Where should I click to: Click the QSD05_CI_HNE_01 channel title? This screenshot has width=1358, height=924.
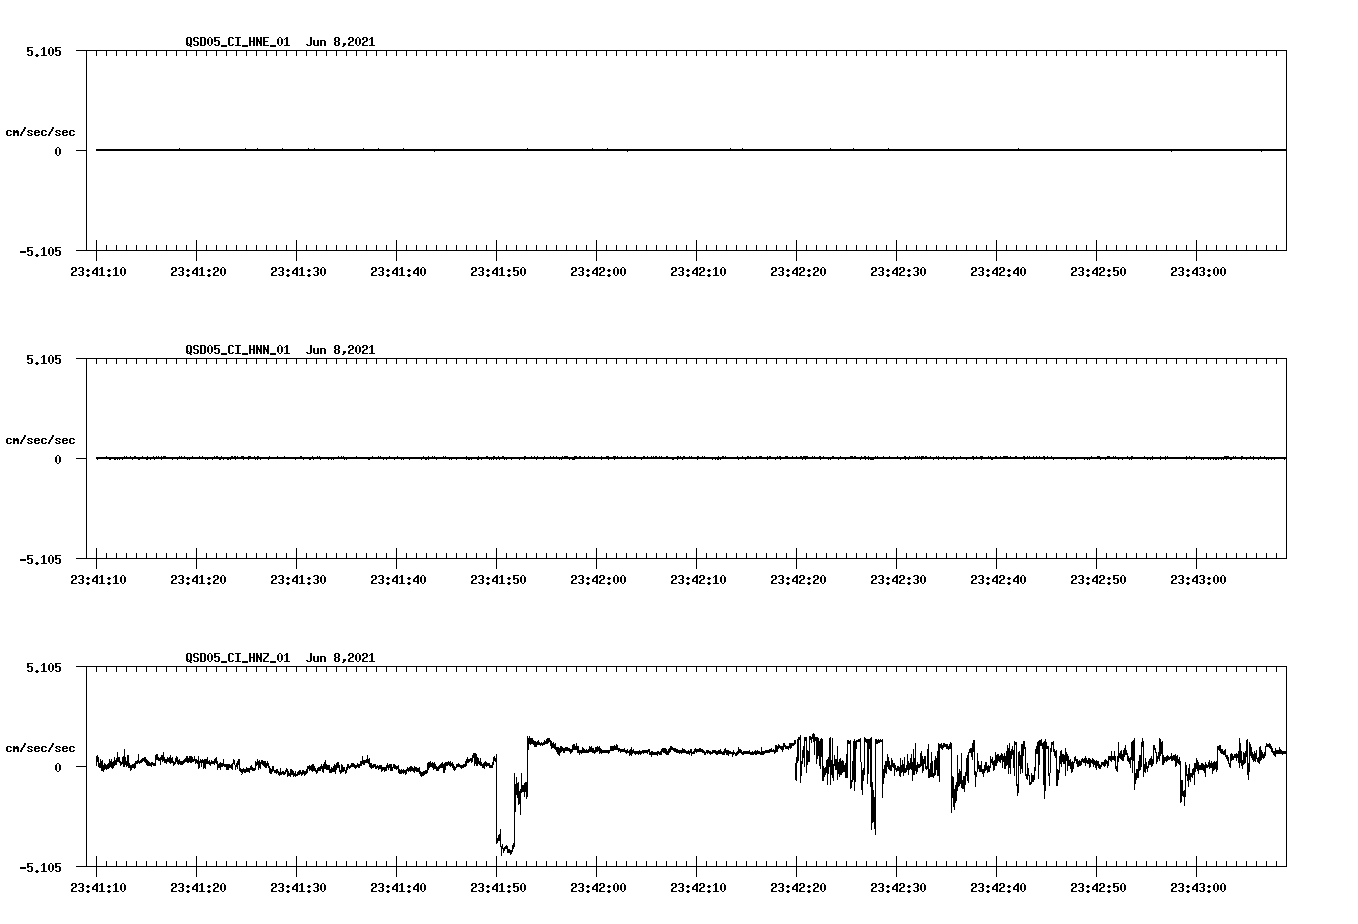[x=238, y=42]
